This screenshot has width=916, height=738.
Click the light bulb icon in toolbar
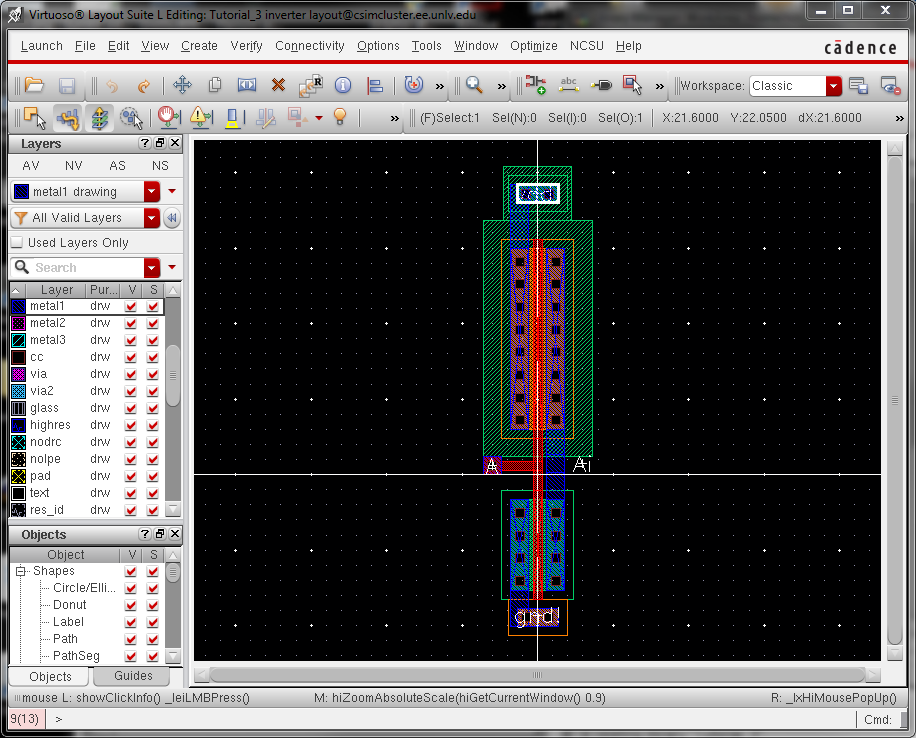[340, 118]
